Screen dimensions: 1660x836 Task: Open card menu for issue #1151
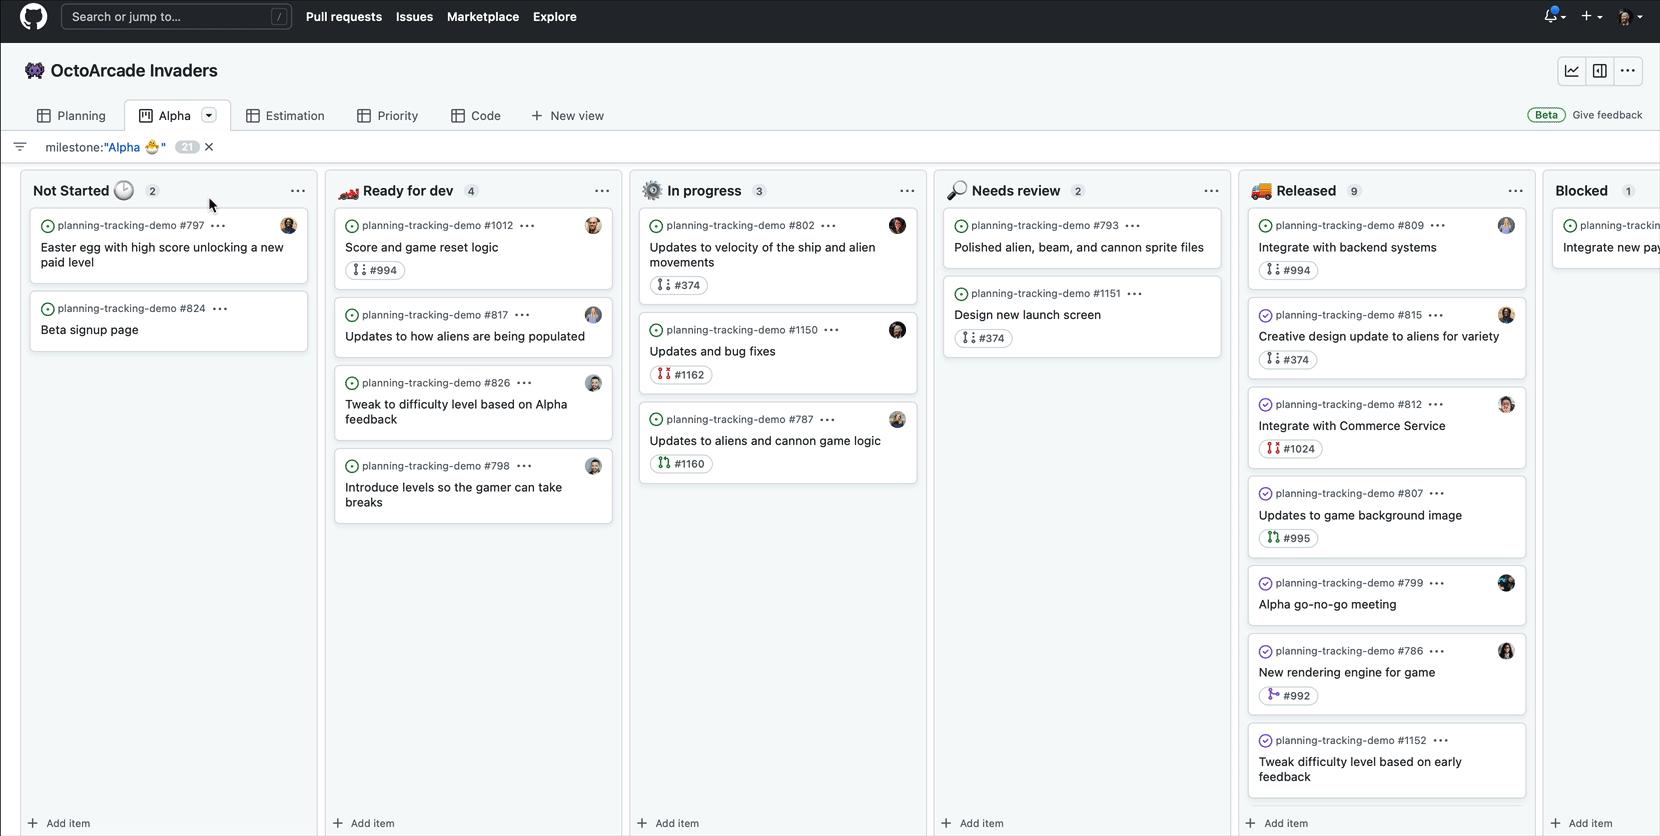tap(1134, 294)
